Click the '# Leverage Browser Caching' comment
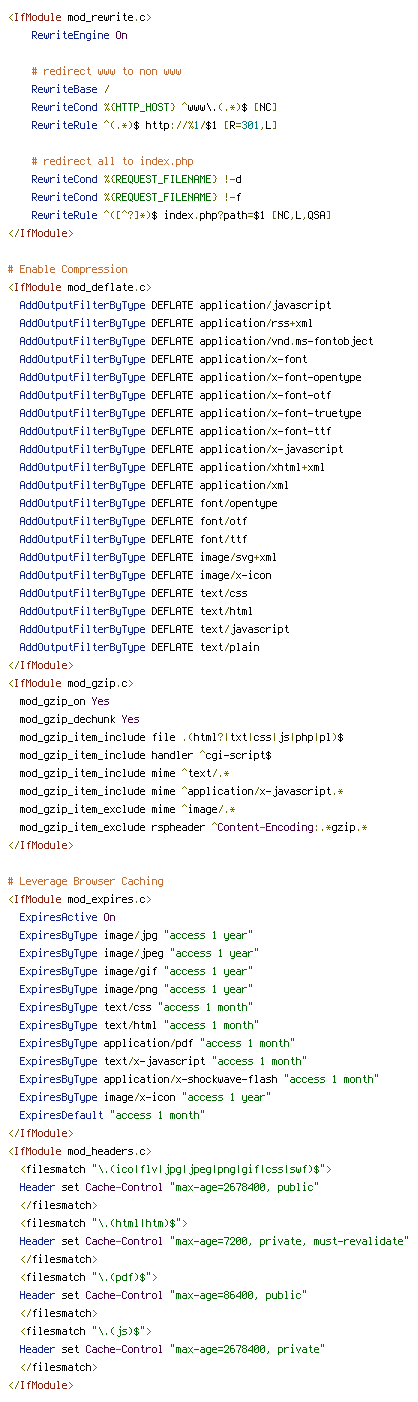 point(85,881)
